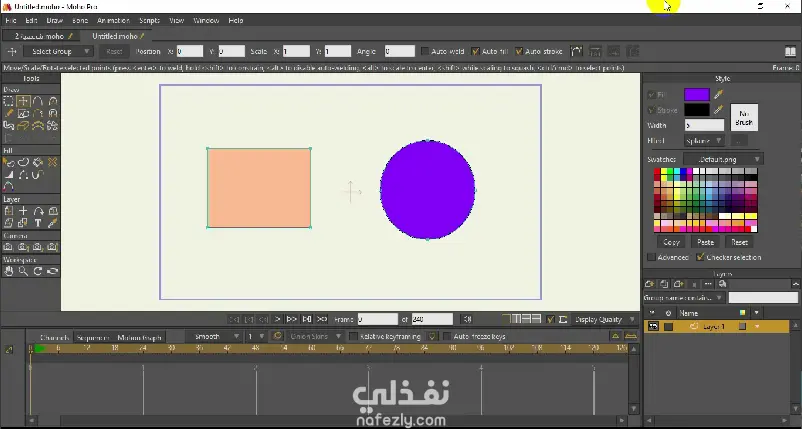802x429 pixels.
Task: Click the Duplicate Layer icon in Layers panel
Action: click(664, 284)
